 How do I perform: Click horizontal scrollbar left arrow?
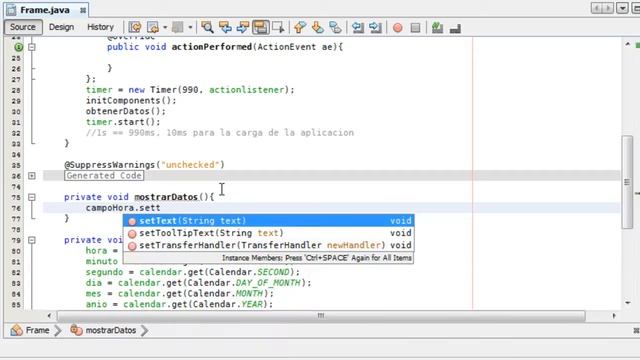tap(49, 316)
